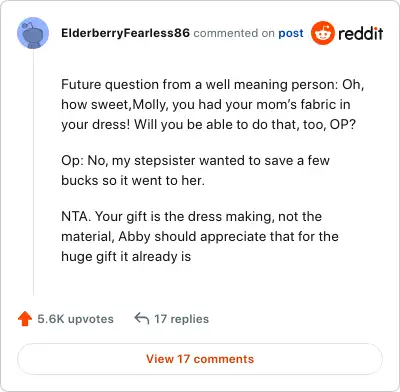Click the 'how sweet,Molly' sentence line
The height and width of the screenshot is (392, 400).
point(206,104)
